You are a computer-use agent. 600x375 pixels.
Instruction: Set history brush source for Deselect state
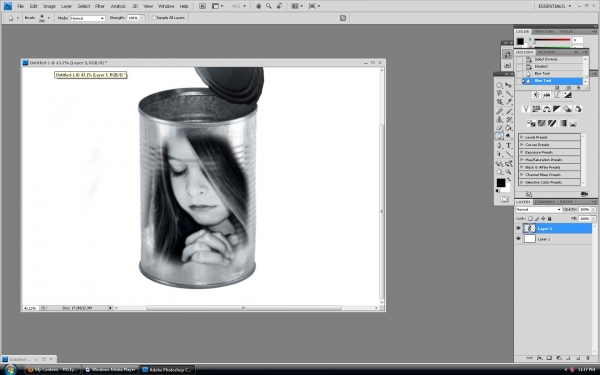(x=519, y=66)
